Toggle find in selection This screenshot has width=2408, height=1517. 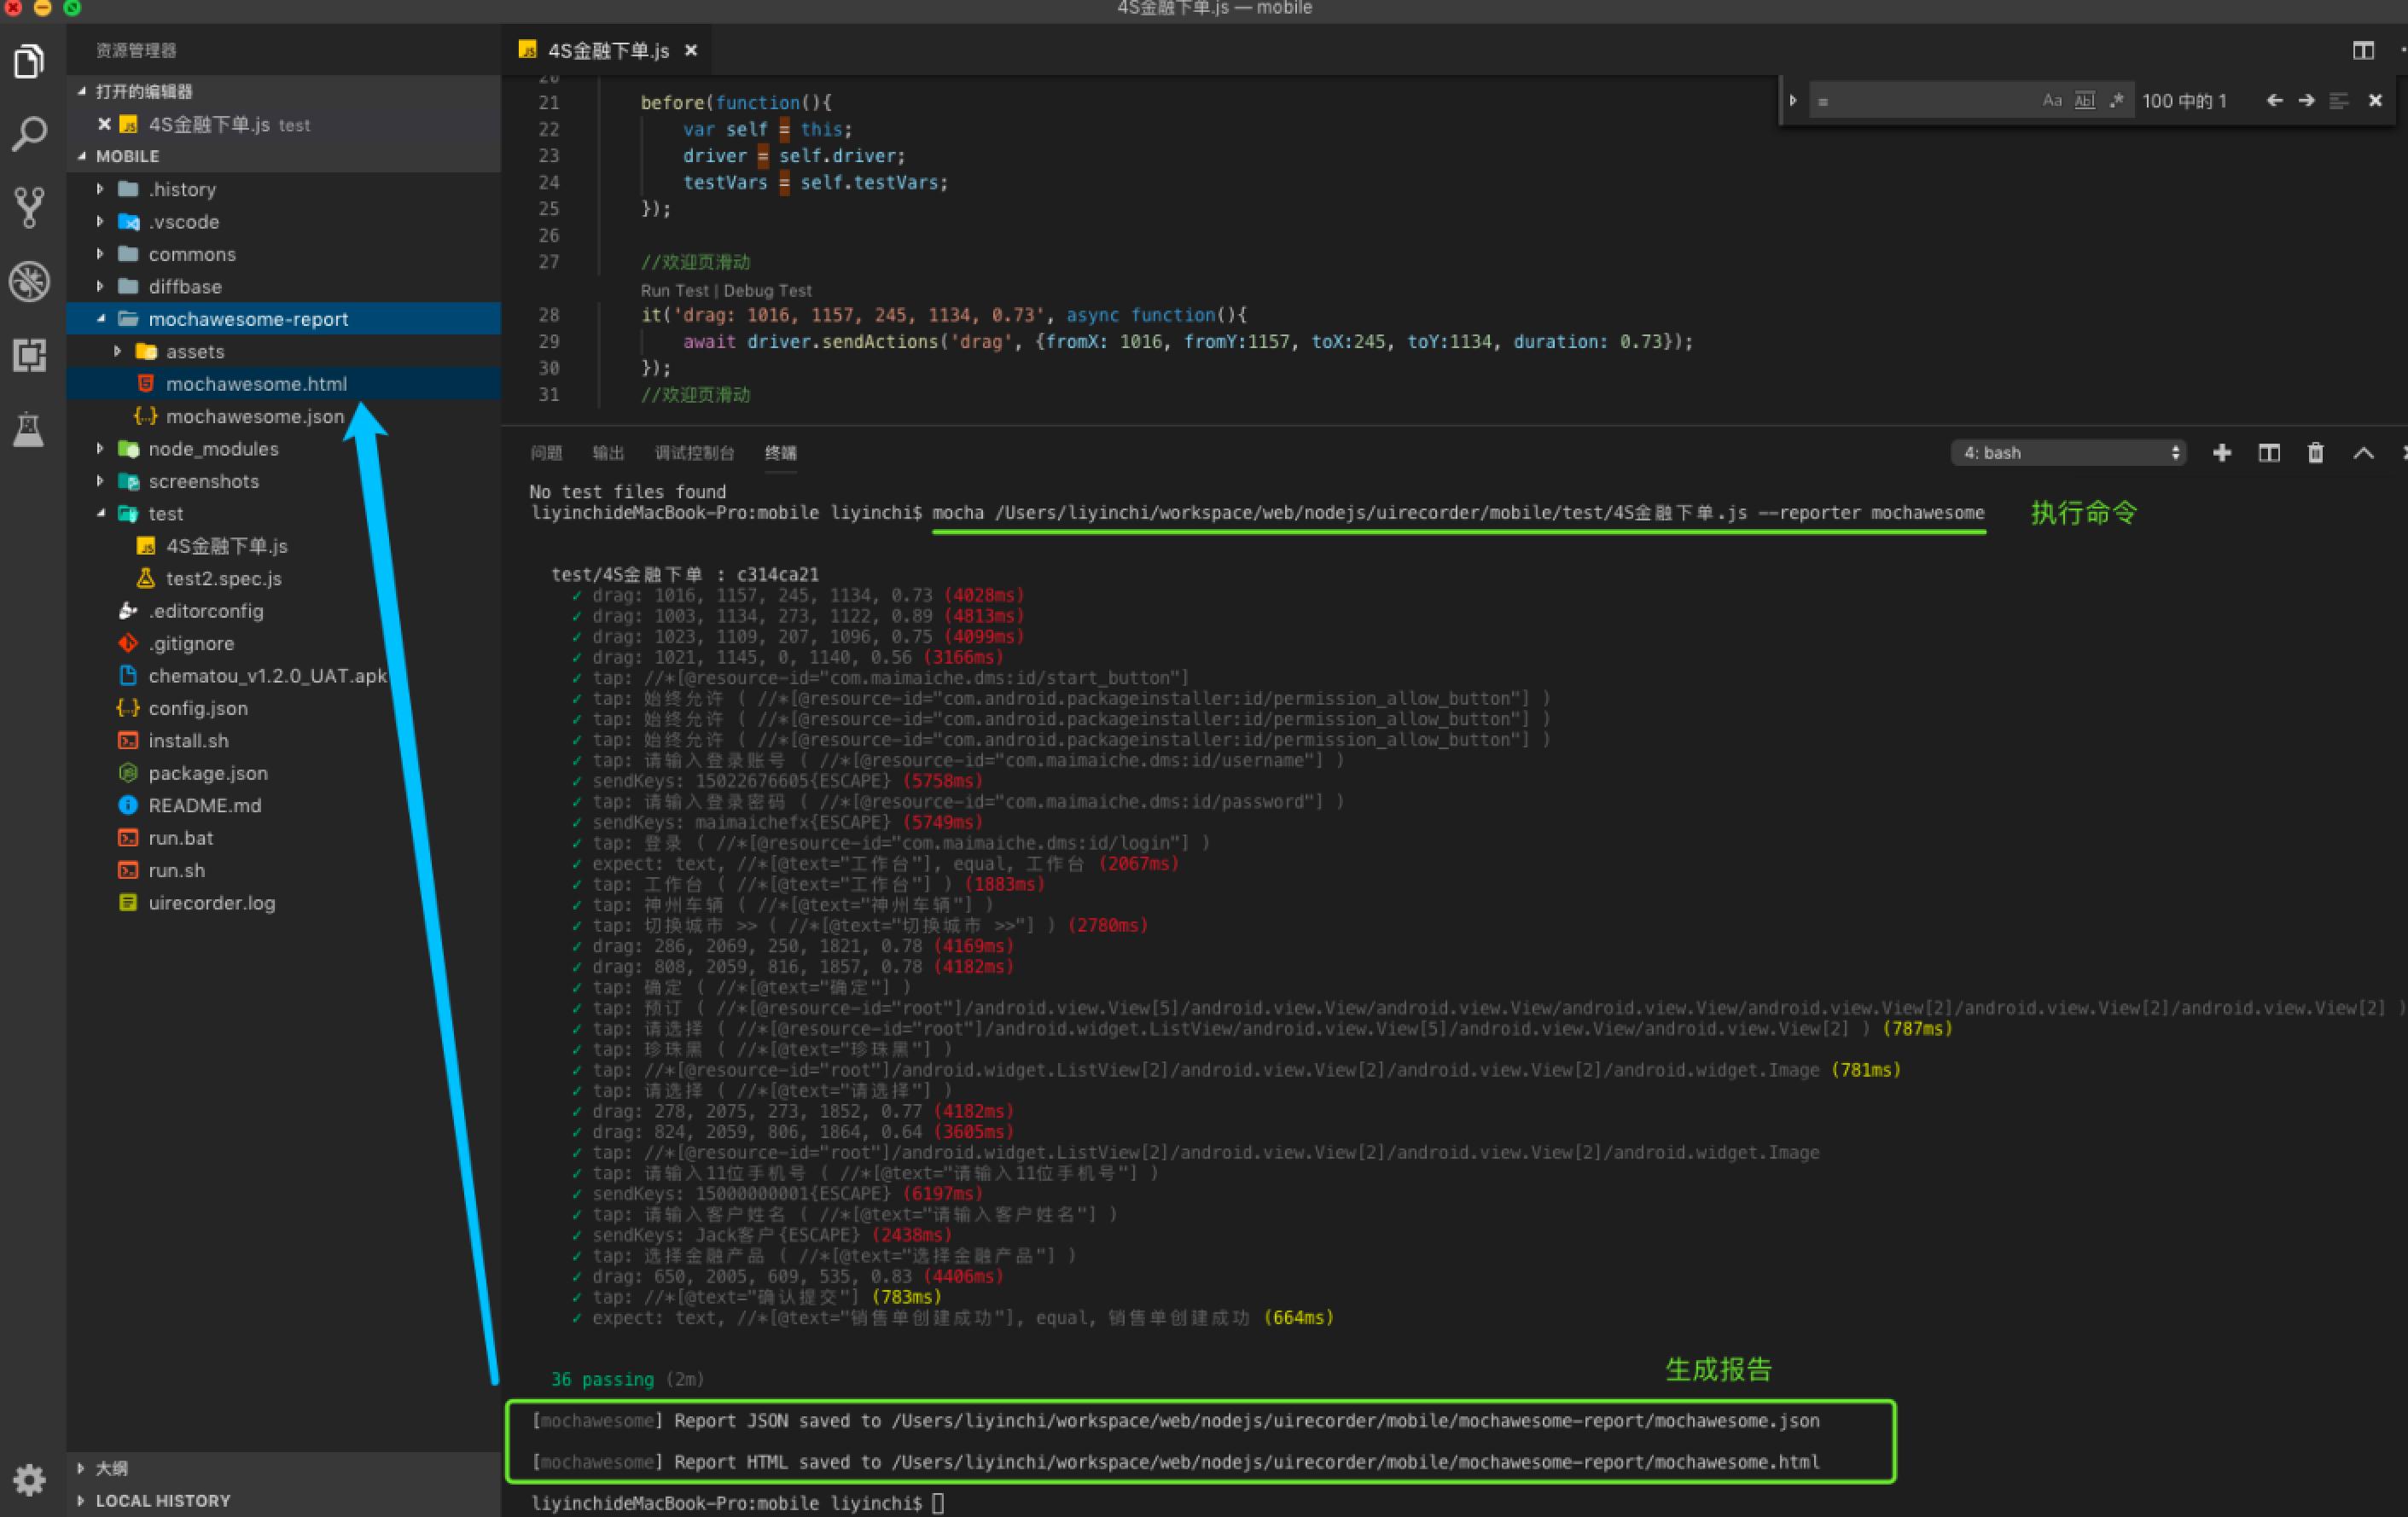(x=2339, y=101)
